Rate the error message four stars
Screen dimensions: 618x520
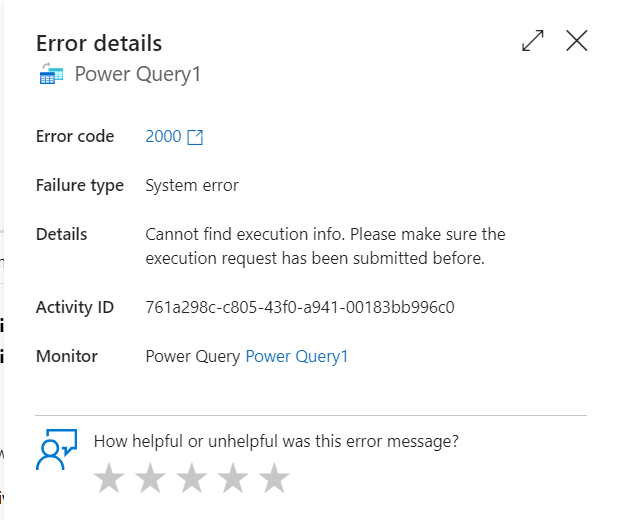point(233,478)
